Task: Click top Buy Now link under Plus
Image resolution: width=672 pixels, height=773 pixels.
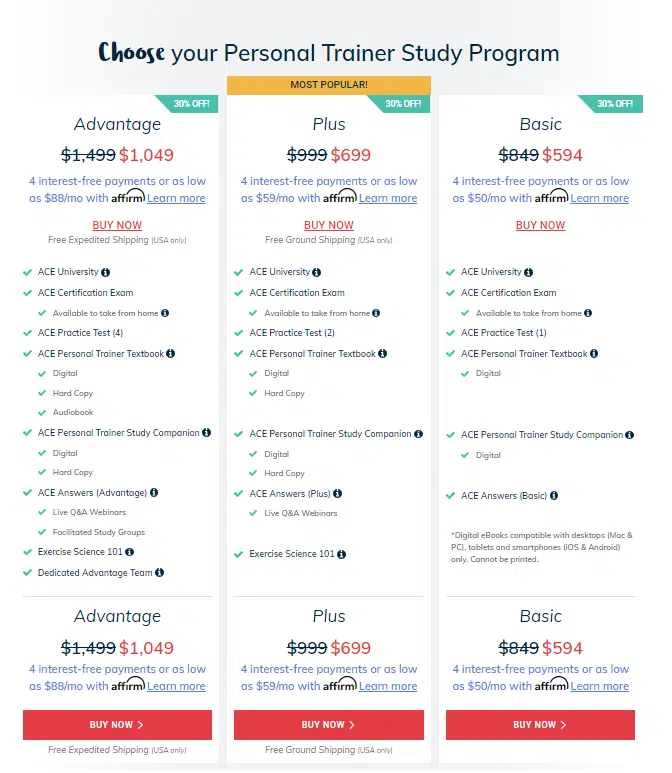Action: (329, 225)
